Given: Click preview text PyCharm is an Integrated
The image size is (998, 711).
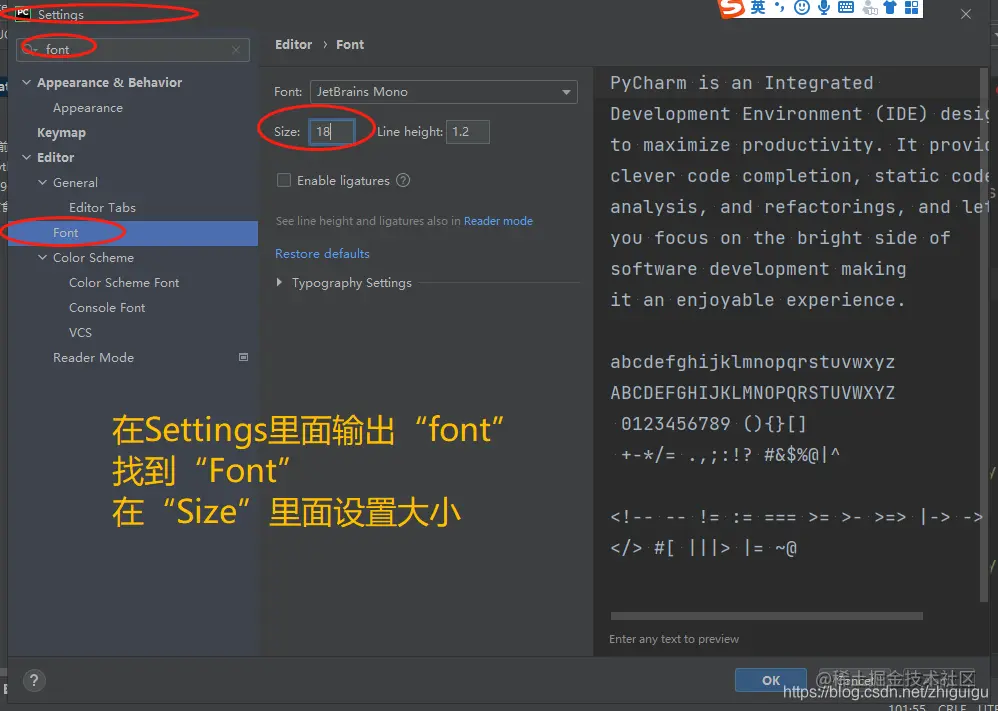Looking at the screenshot, I should [741, 83].
